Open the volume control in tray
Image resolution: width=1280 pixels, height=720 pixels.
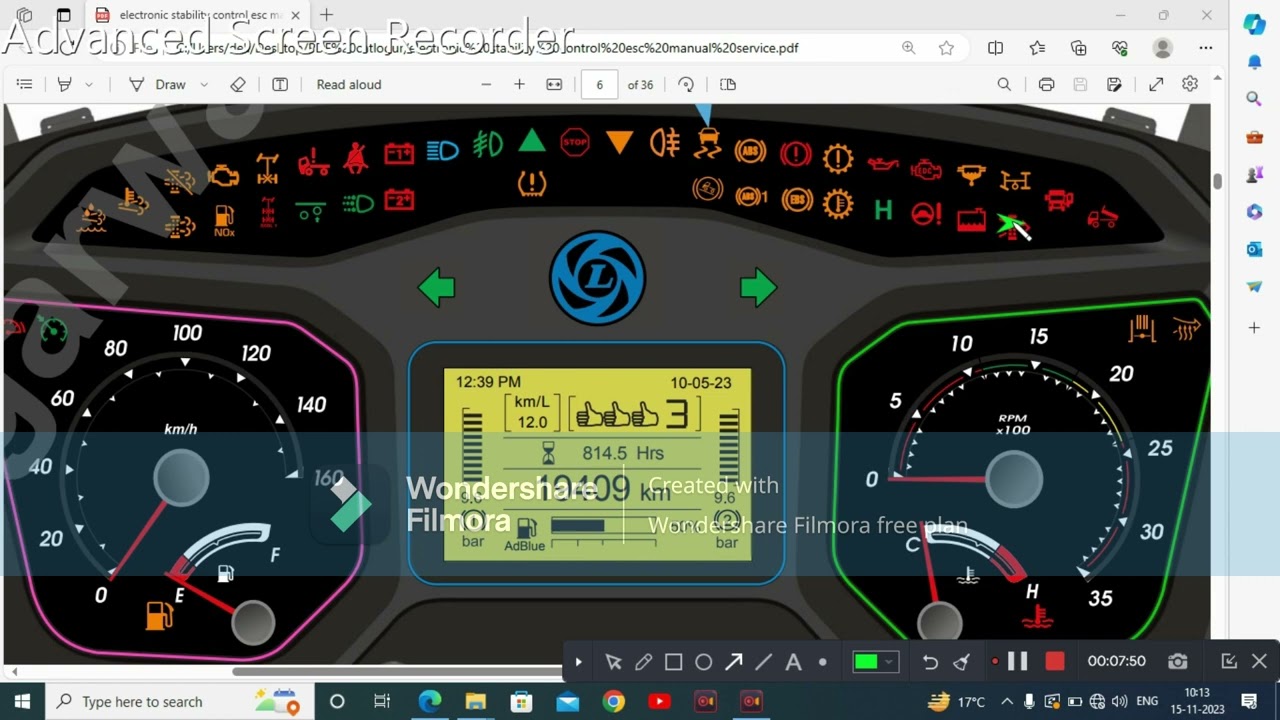1120,701
